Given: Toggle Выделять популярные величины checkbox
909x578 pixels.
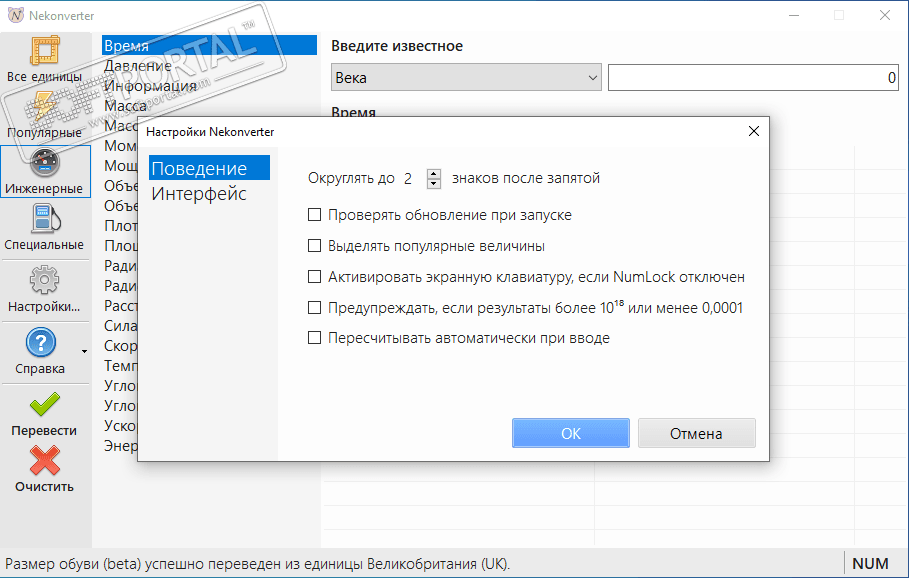Looking at the screenshot, I should coord(315,246).
